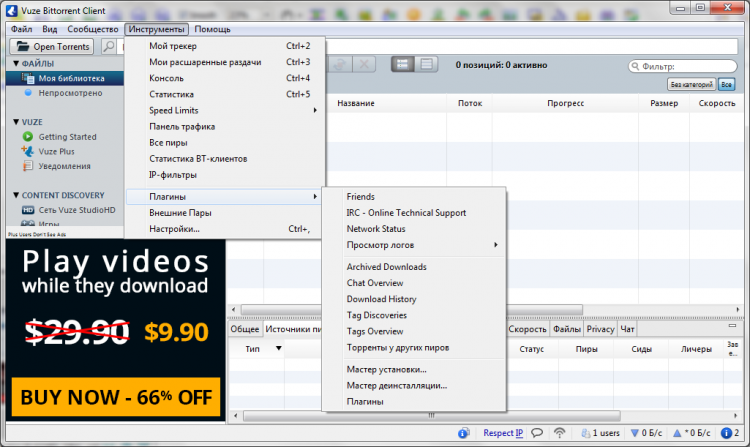Open Vuze Plus in the sidebar

click(x=56, y=152)
